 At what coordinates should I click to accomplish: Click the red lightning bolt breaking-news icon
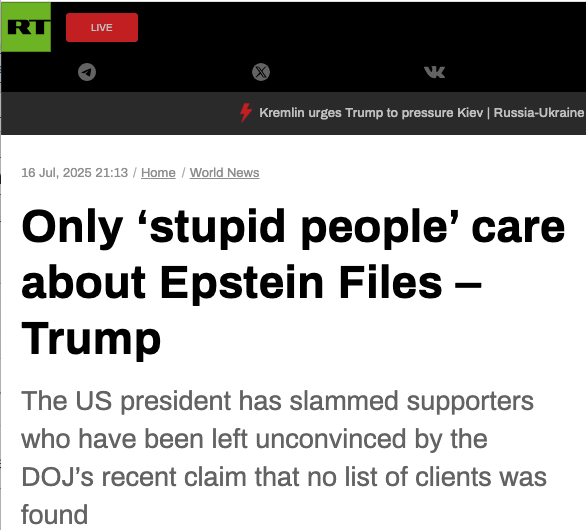click(246, 113)
